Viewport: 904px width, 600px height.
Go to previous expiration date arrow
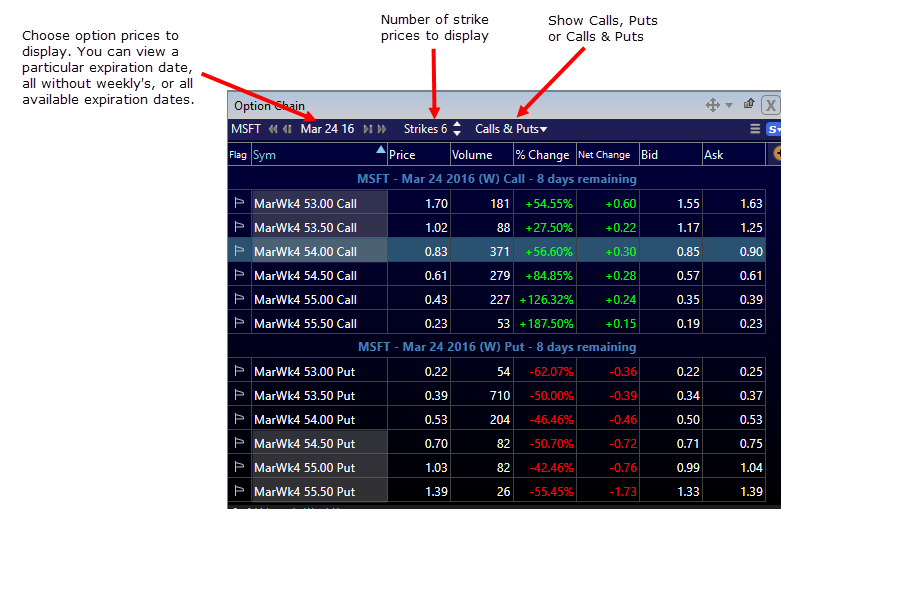[x=287, y=129]
